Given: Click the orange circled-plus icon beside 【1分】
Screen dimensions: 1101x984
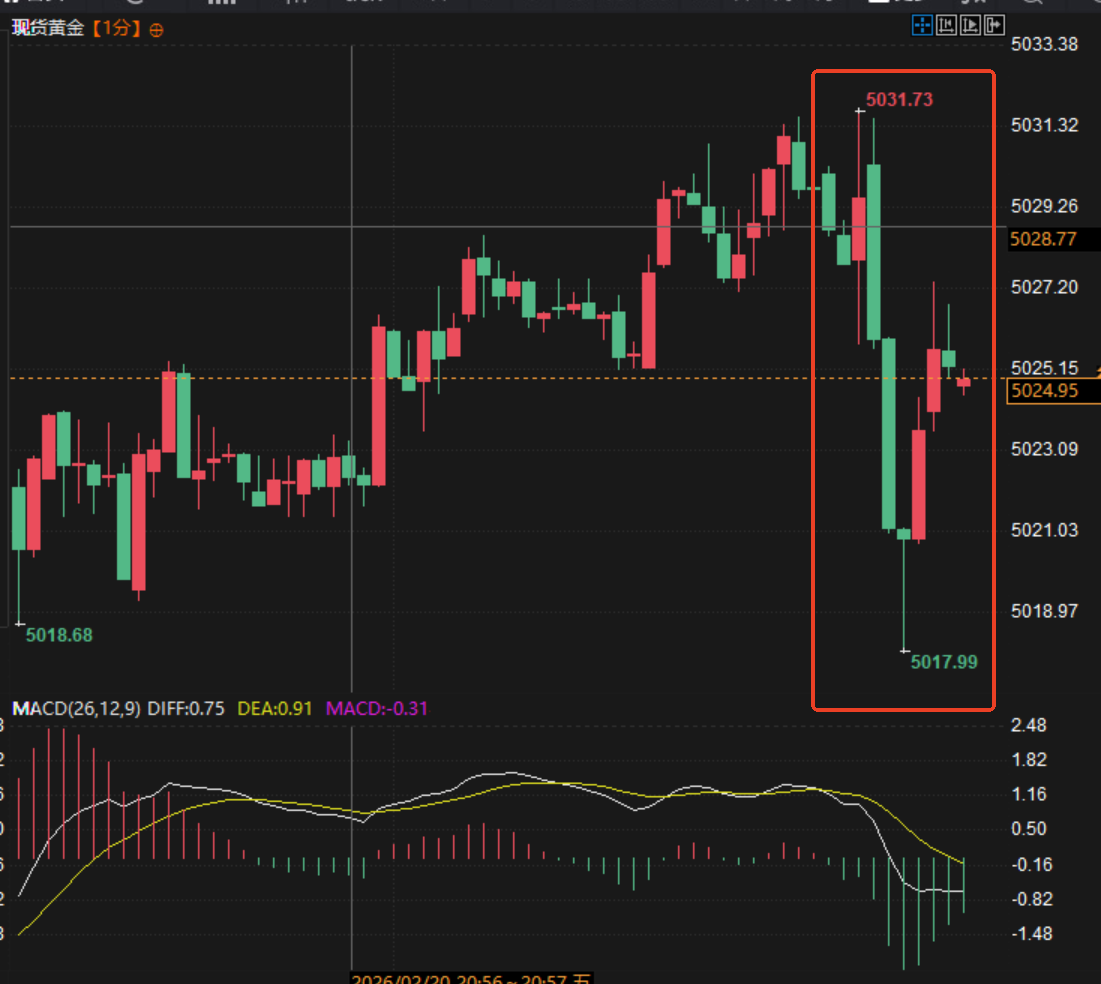Looking at the screenshot, I should click(x=157, y=30).
